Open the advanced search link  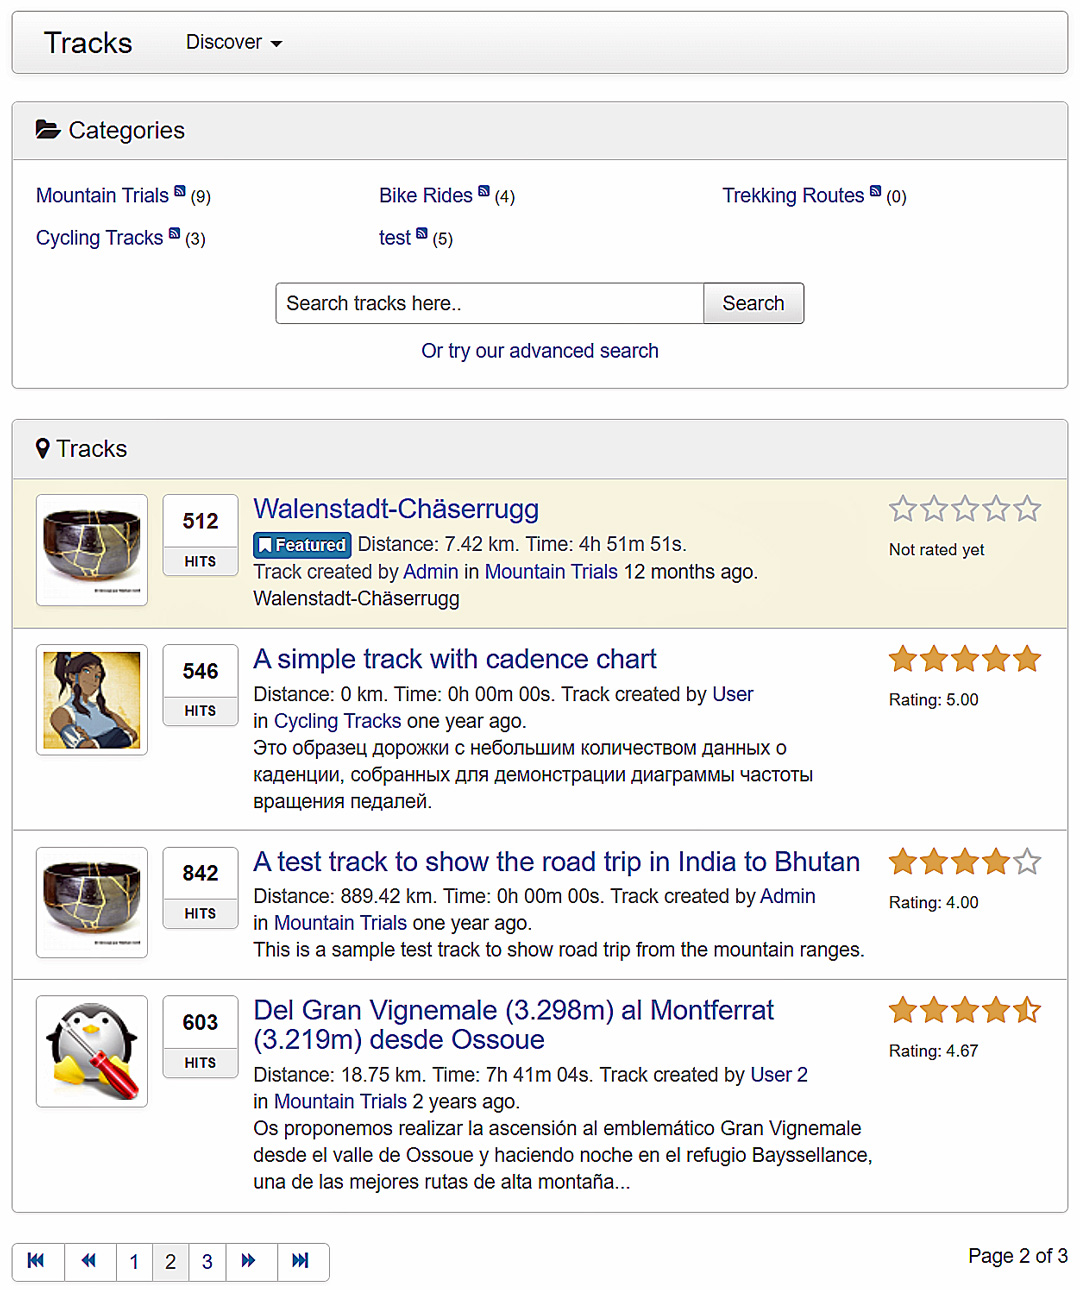click(540, 351)
